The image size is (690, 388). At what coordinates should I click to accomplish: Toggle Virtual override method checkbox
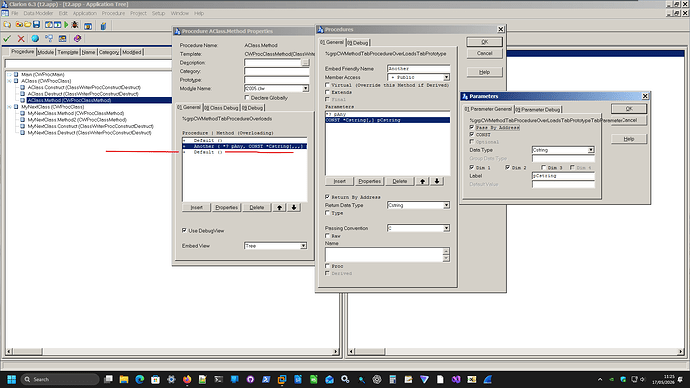tap(327, 85)
